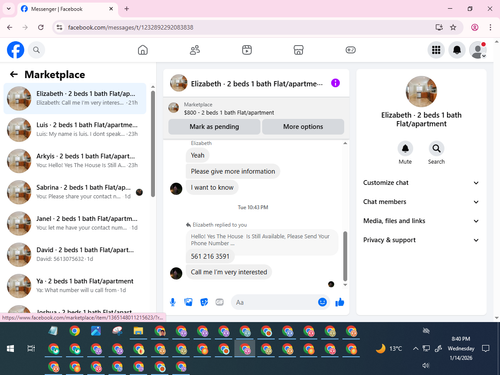
Task: Click 'Please give more information' message
Action: (233, 171)
